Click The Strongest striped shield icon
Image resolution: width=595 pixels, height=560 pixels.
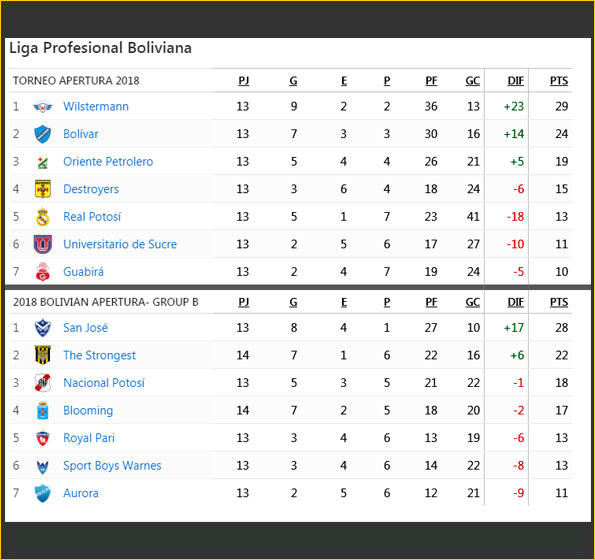coord(43,355)
